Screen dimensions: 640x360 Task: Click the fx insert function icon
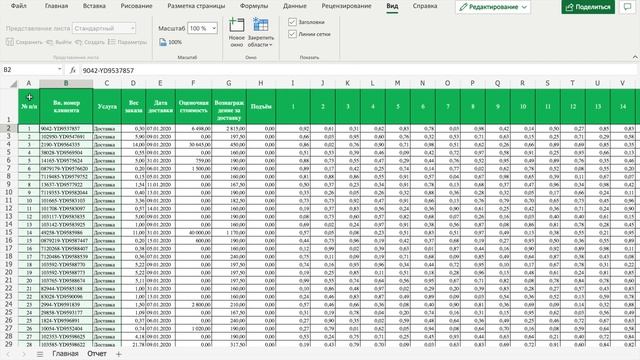73,70
